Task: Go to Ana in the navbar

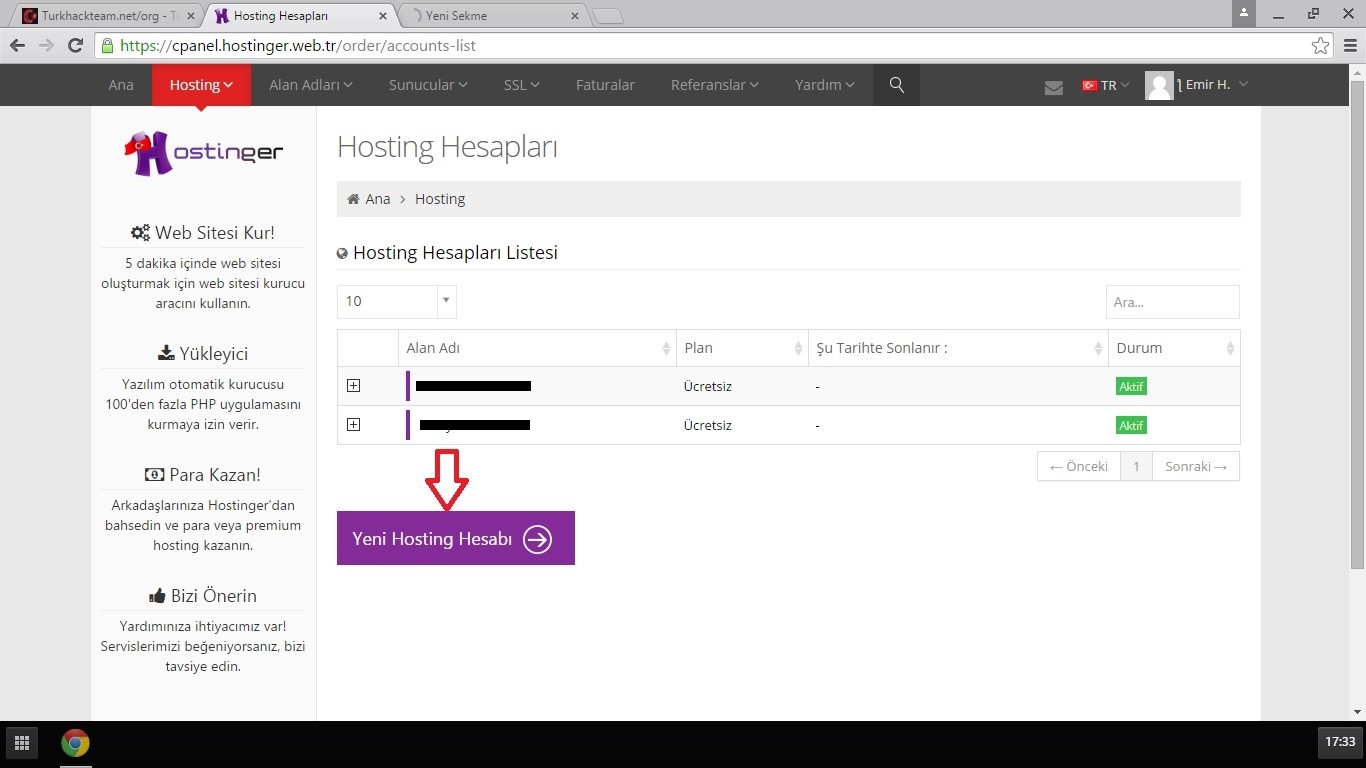Action: 121,85
